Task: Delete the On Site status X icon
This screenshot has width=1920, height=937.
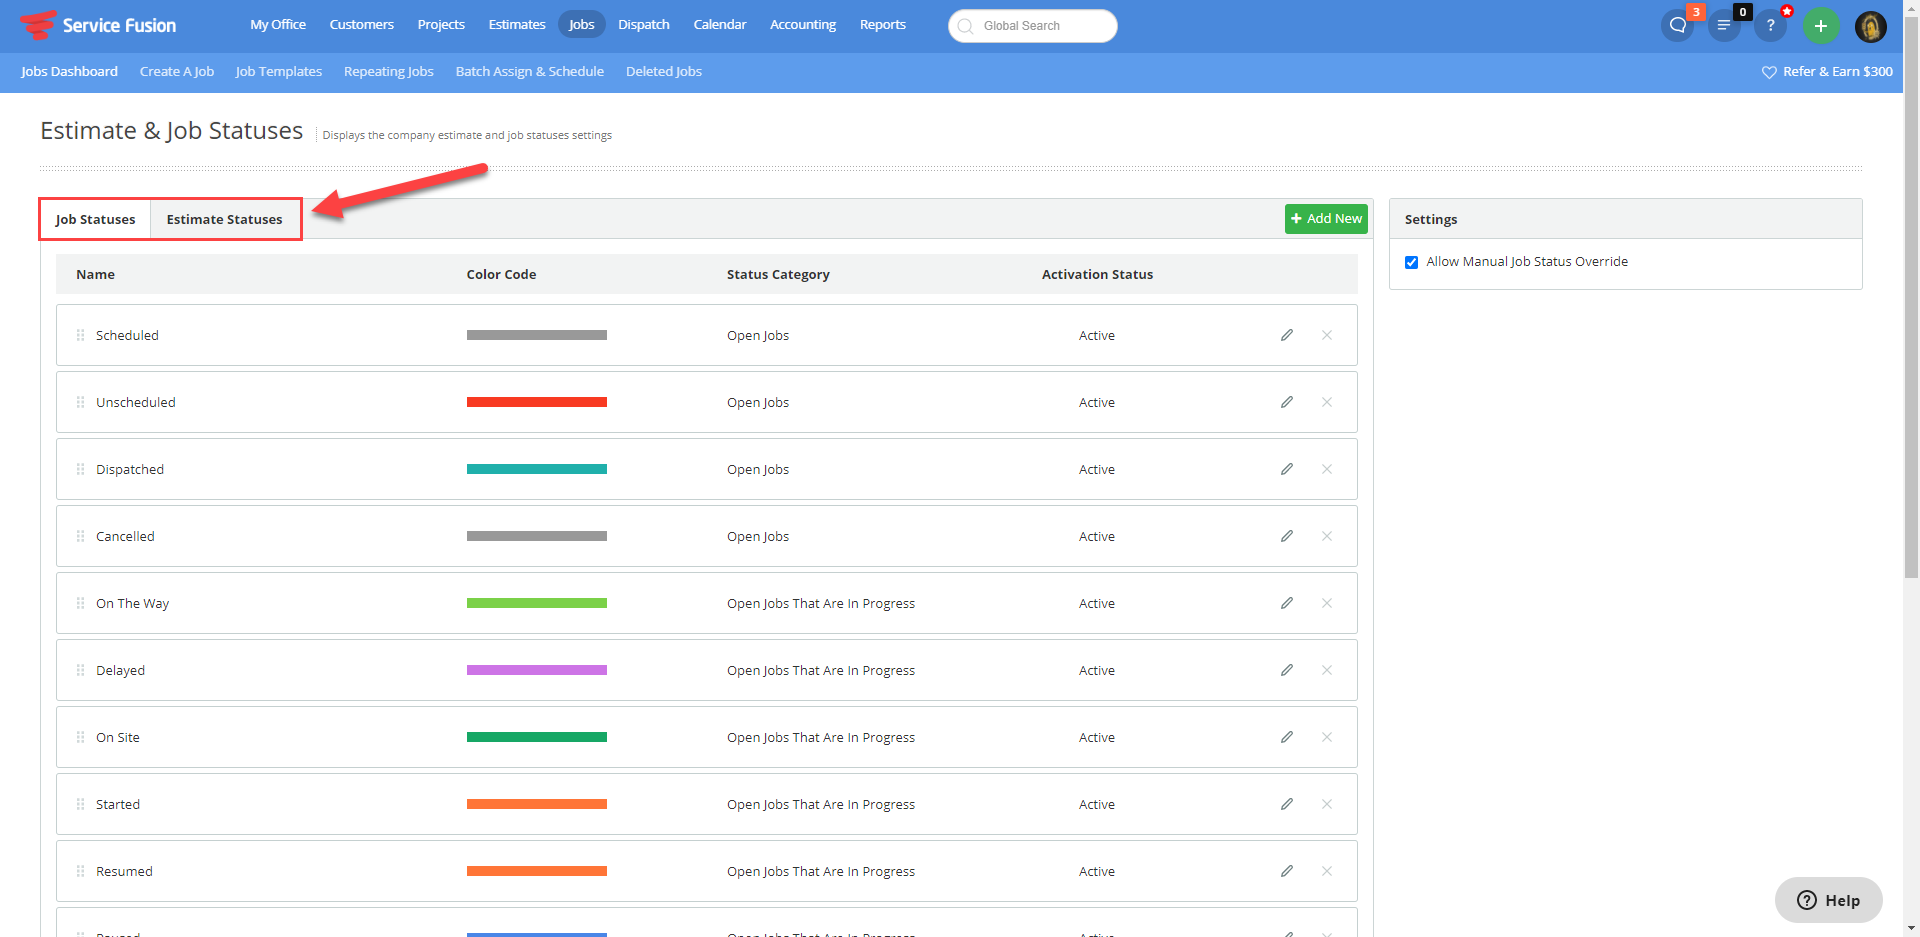Action: [1327, 737]
